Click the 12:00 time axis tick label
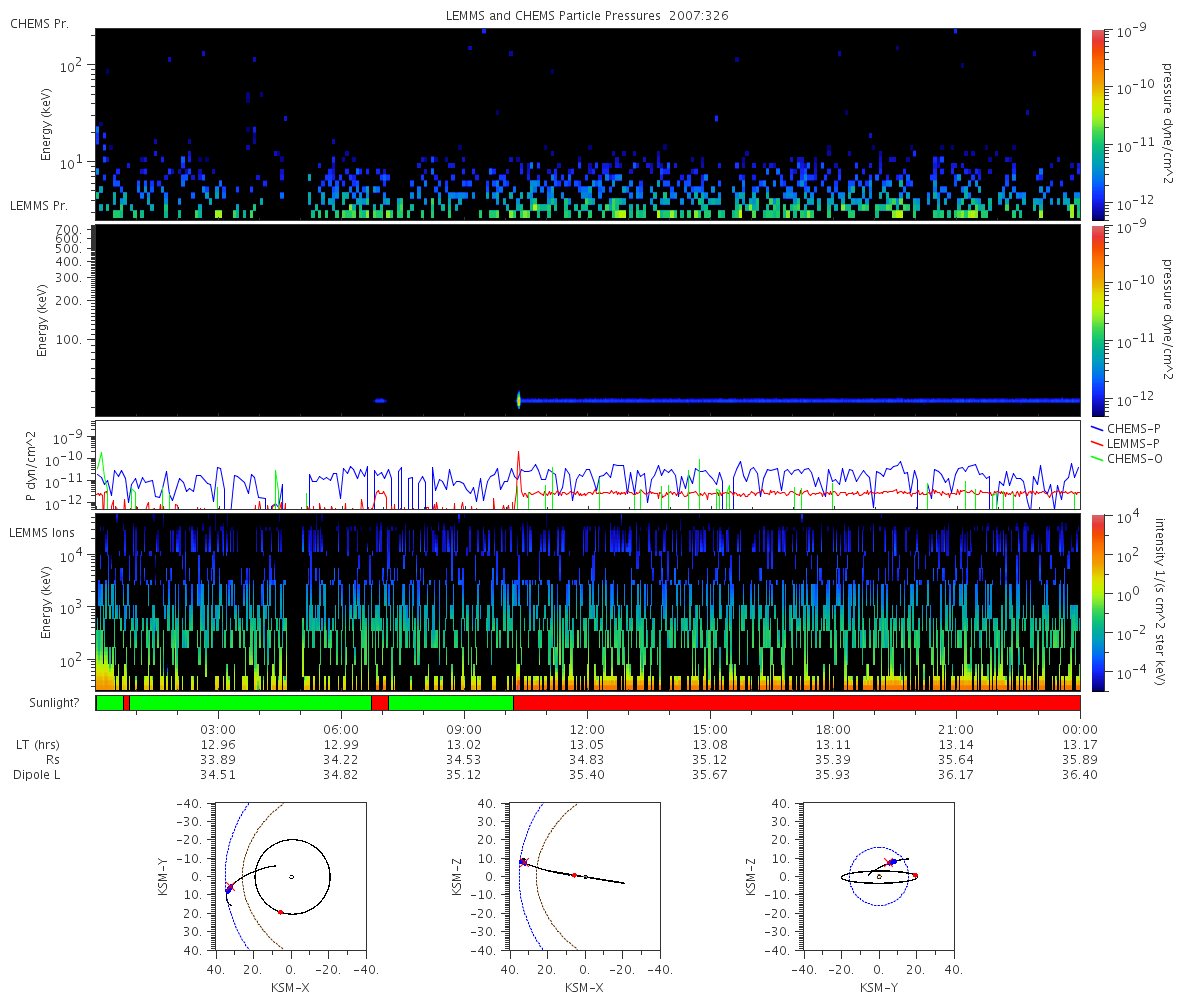This screenshot has width=1200, height=1000. tap(587, 729)
